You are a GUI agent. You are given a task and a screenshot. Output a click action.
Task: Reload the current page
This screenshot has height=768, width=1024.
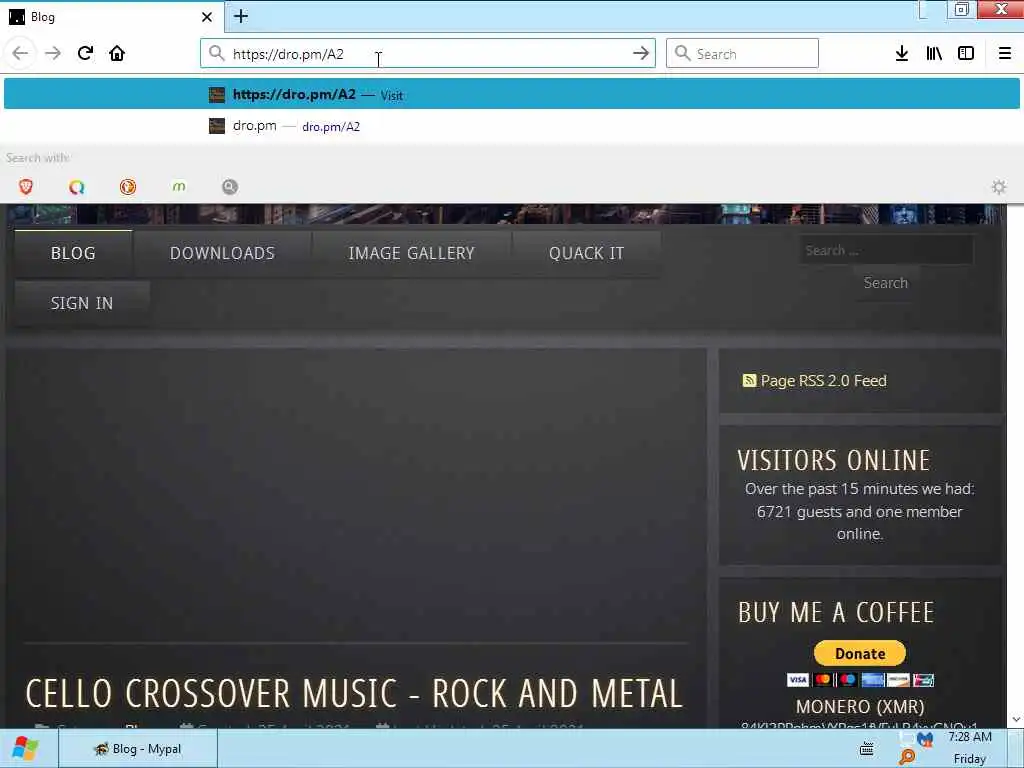pyautogui.click(x=85, y=53)
